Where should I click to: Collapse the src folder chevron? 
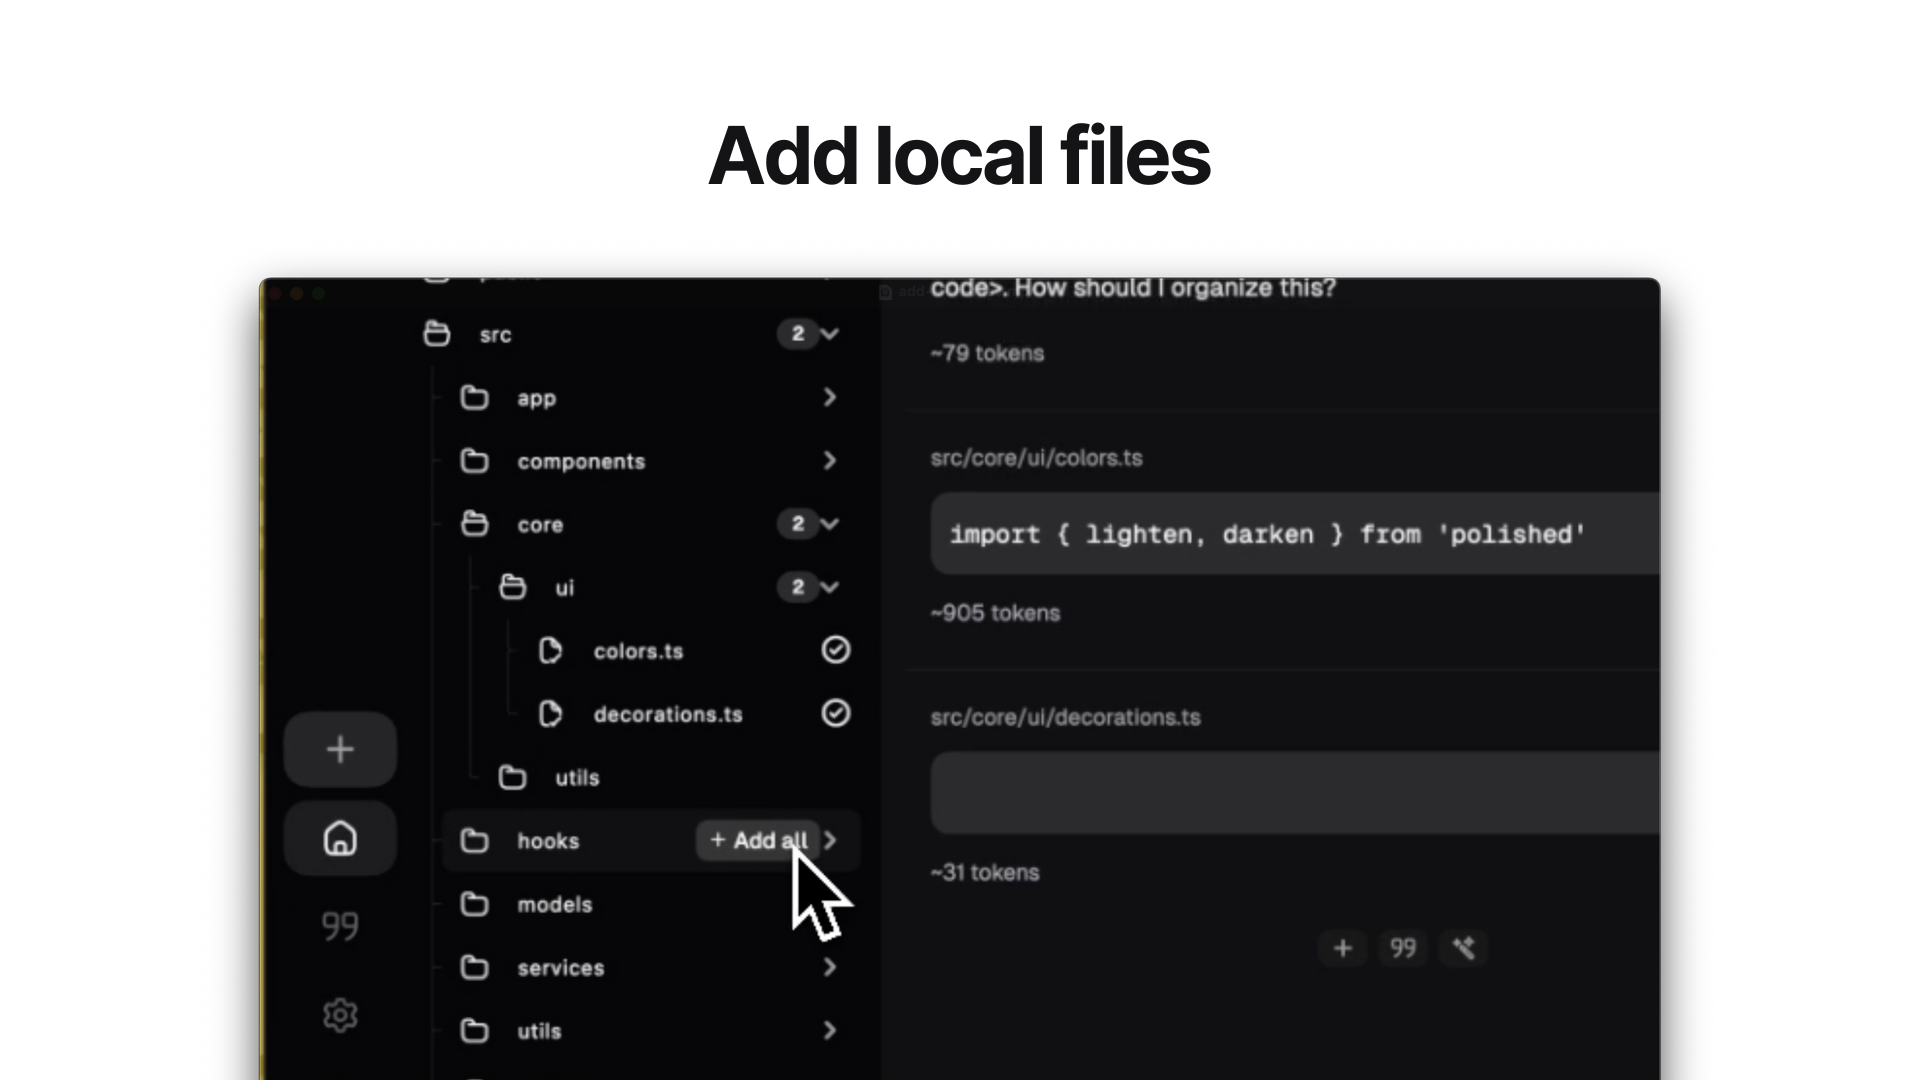click(830, 334)
